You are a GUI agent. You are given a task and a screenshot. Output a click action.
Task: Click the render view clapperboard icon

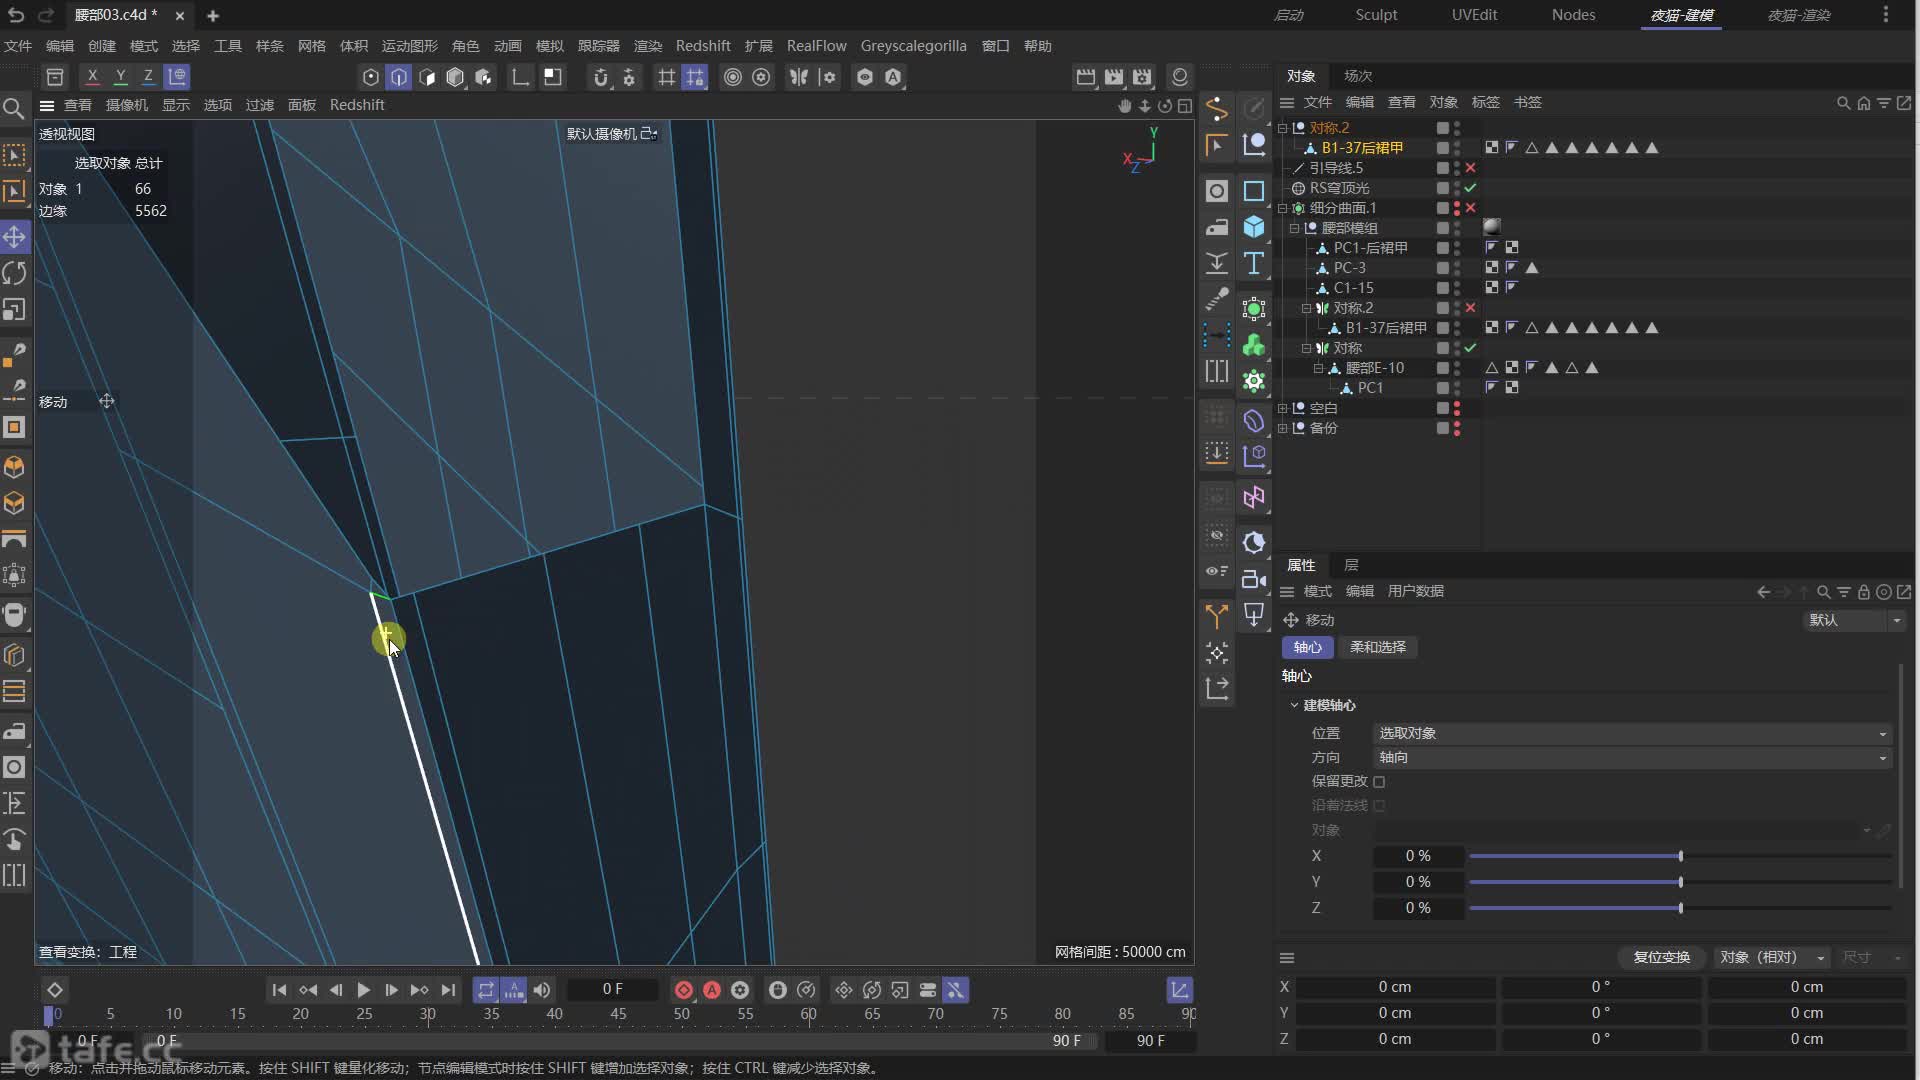click(1085, 77)
